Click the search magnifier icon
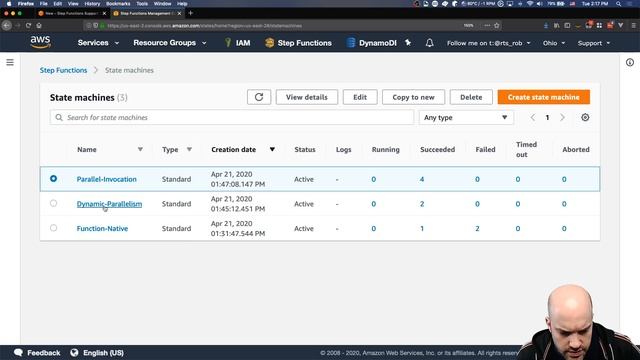 click(x=59, y=118)
